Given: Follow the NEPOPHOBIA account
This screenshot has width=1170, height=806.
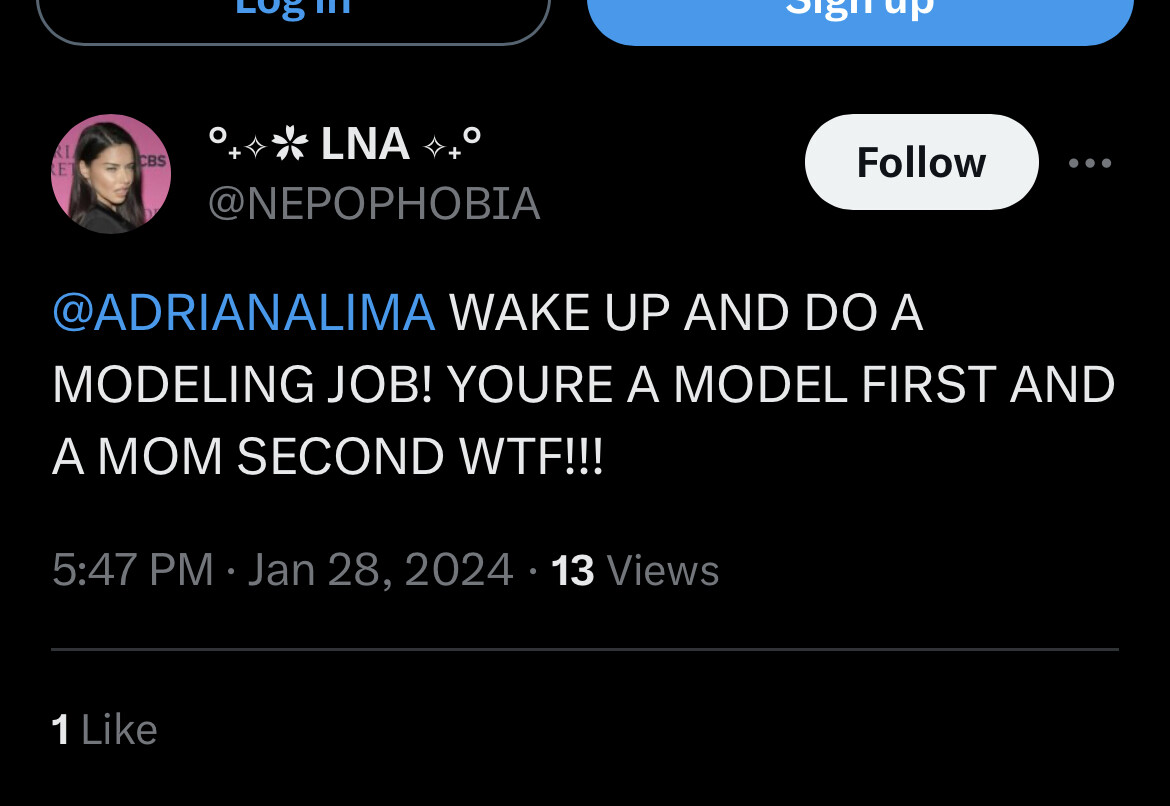Looking at the screenshot, I should pos(921,162).
